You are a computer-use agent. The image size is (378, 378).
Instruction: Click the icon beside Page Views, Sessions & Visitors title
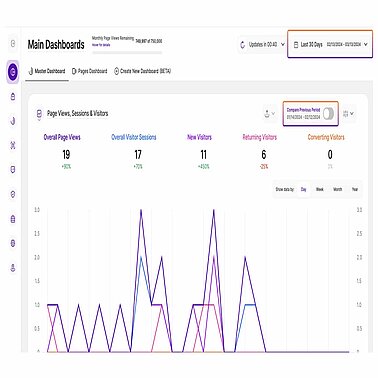pos(39,114)
